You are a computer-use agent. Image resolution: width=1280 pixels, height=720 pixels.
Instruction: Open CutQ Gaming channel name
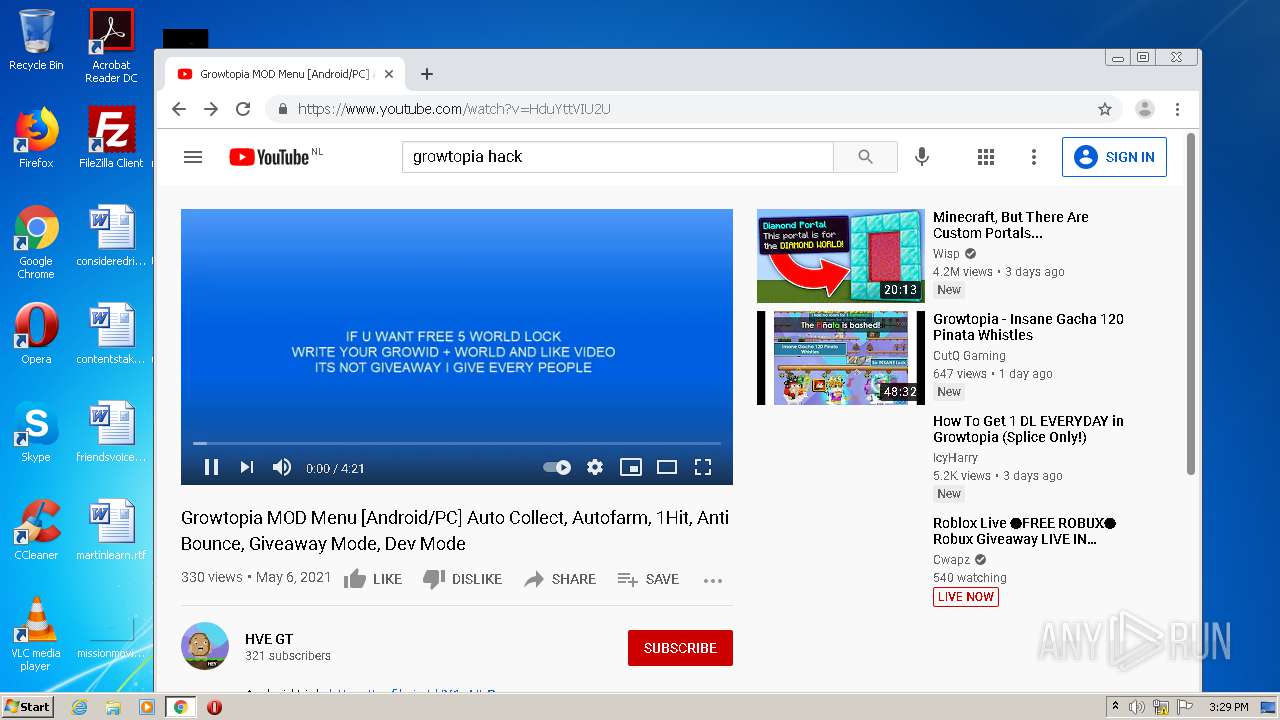(x=969, y=356)
